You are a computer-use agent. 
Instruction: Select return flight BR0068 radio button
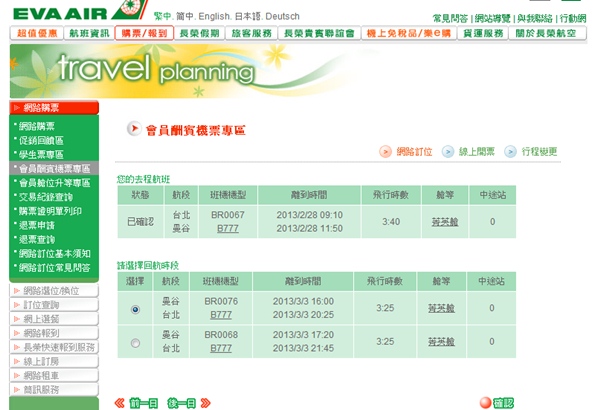135,343
